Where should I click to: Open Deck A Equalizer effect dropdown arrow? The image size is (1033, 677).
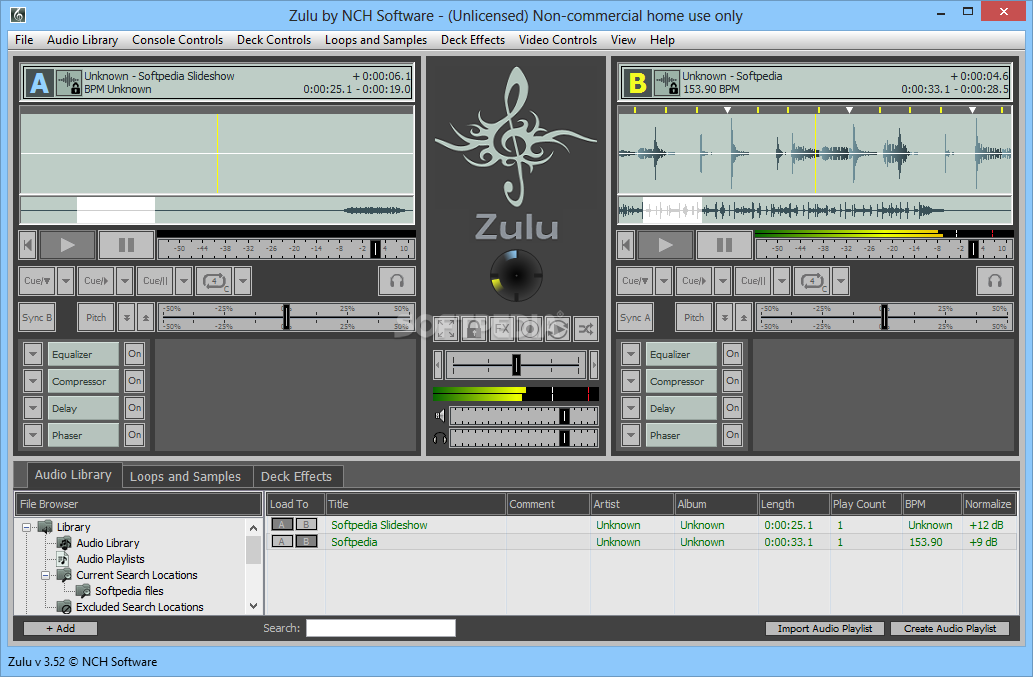point(33,354)
